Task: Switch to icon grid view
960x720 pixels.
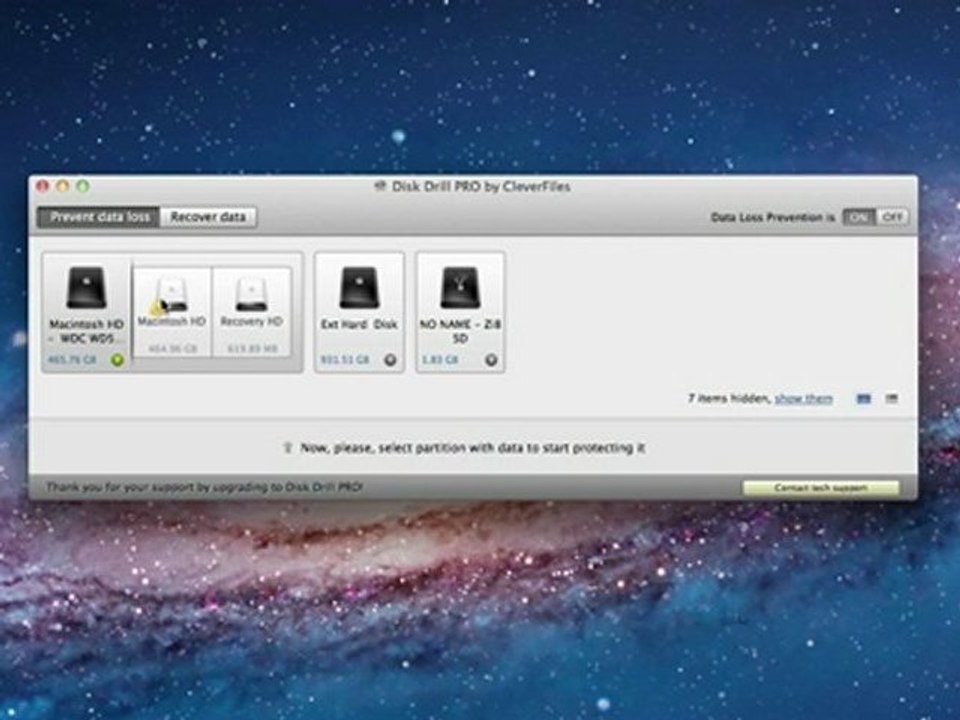Action: 863,399
